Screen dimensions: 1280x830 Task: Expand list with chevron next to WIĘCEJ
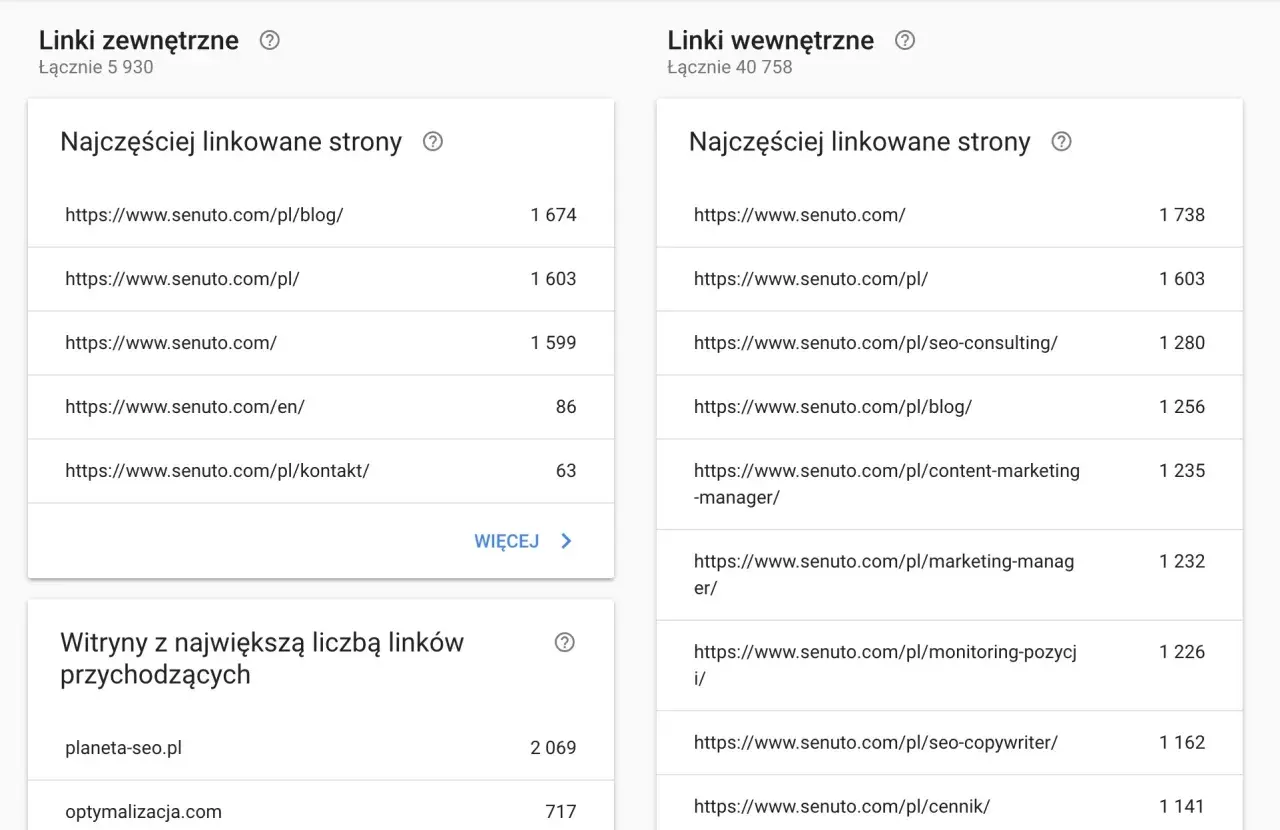pos(566,541)
